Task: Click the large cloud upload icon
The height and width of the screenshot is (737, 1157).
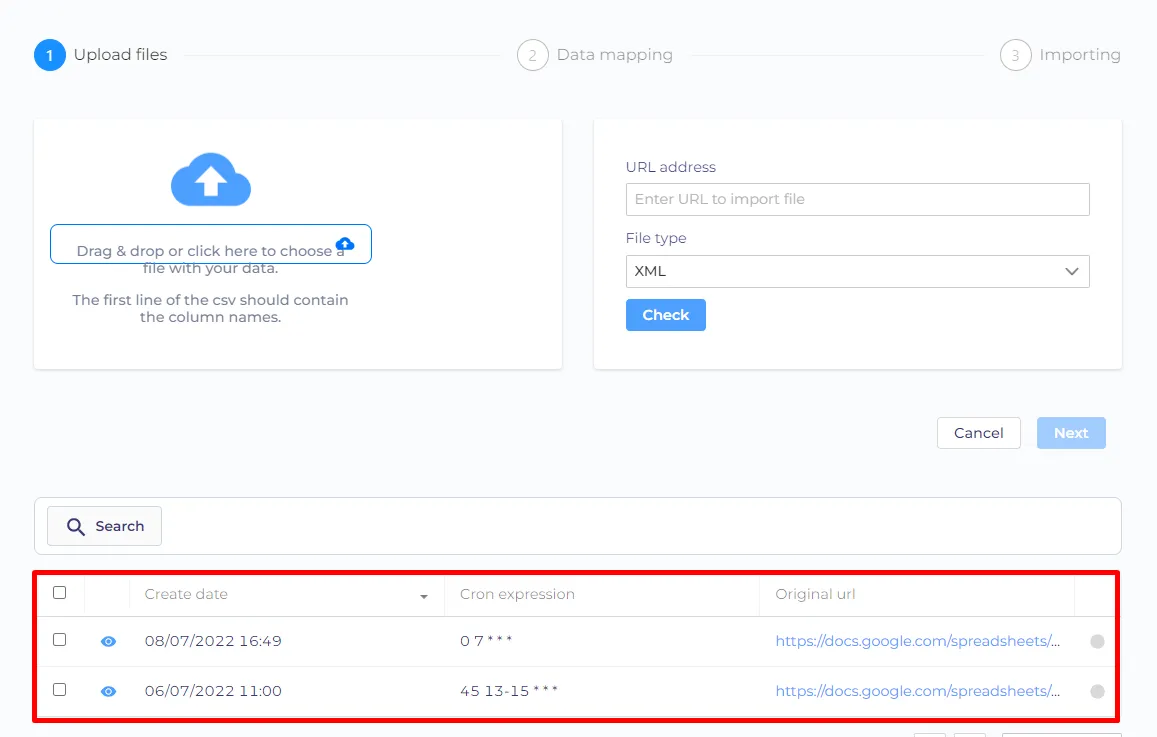Action: [211, 179]
